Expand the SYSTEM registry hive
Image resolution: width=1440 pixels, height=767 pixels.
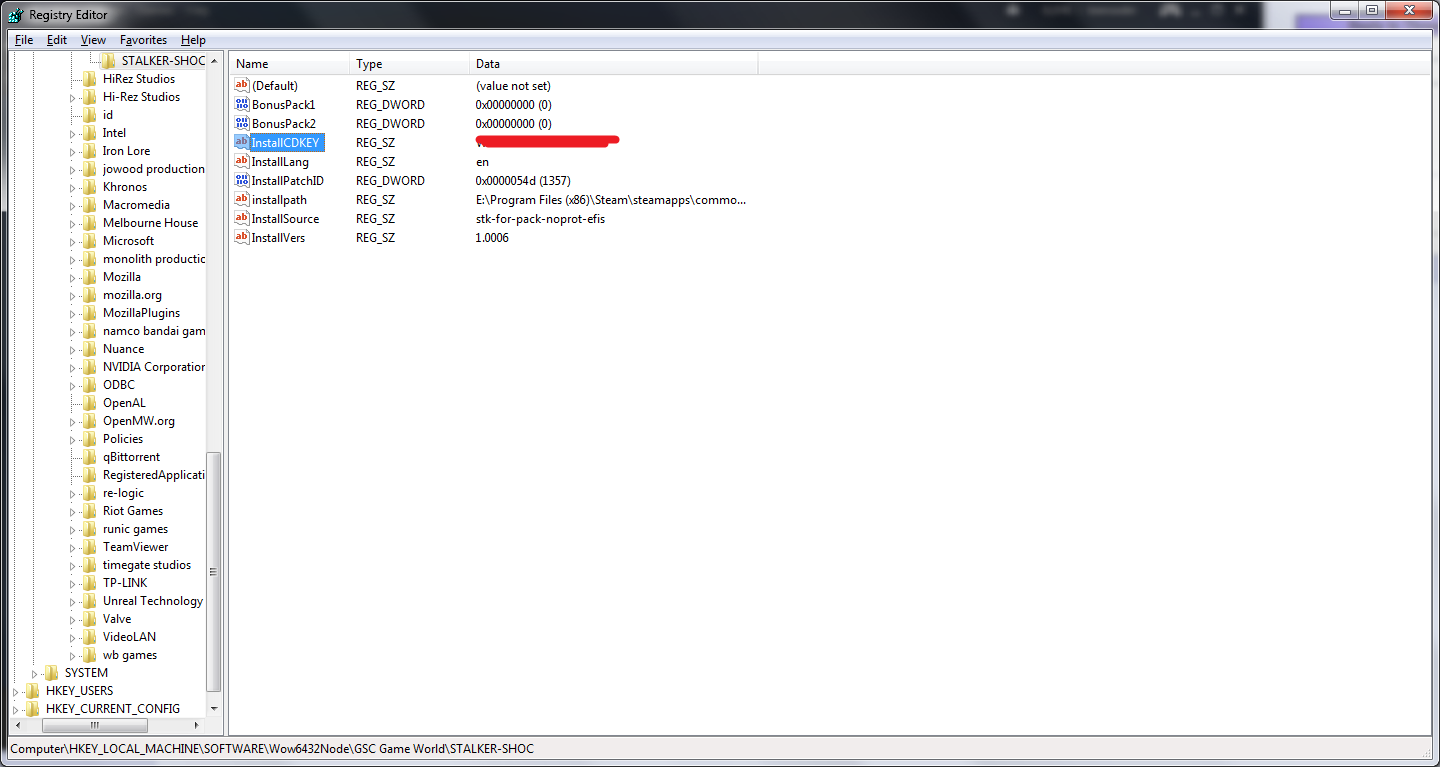pyautogui.click(x=35, y=673)
